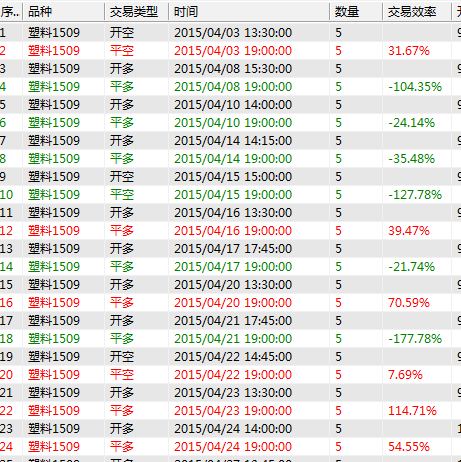Click the 70.59% efficiency value
Viewport: 461px width, 462px height.
409,303
